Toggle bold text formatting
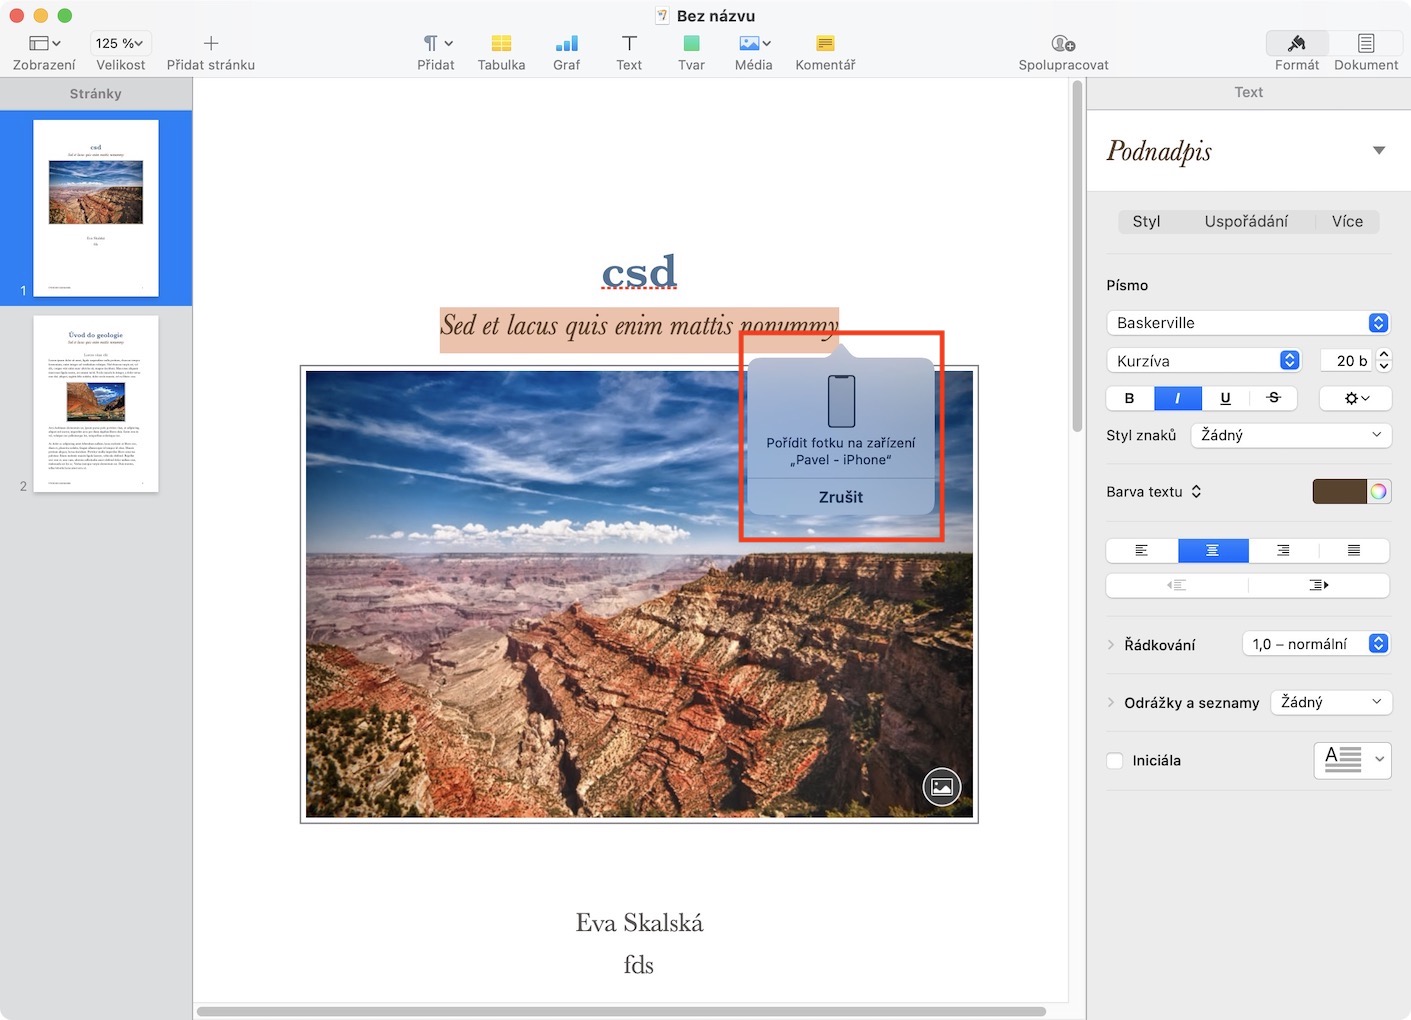This screenshot has width=1411, height=1020. (x=1130, y=398)
